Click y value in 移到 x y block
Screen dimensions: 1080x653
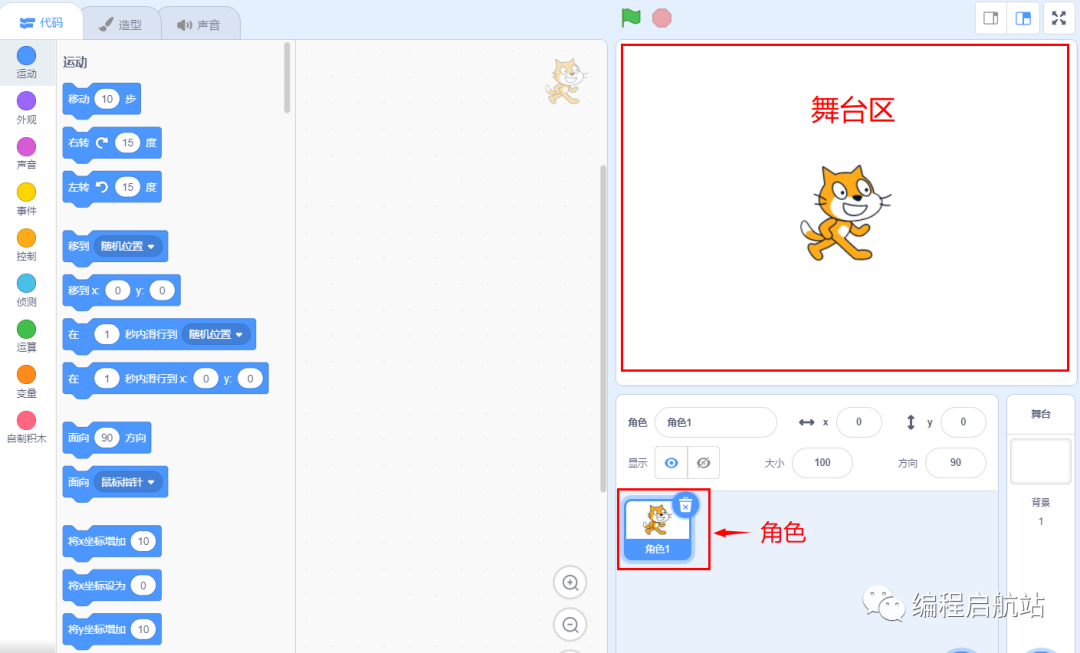pyautogui.click(x=162, y=290)
